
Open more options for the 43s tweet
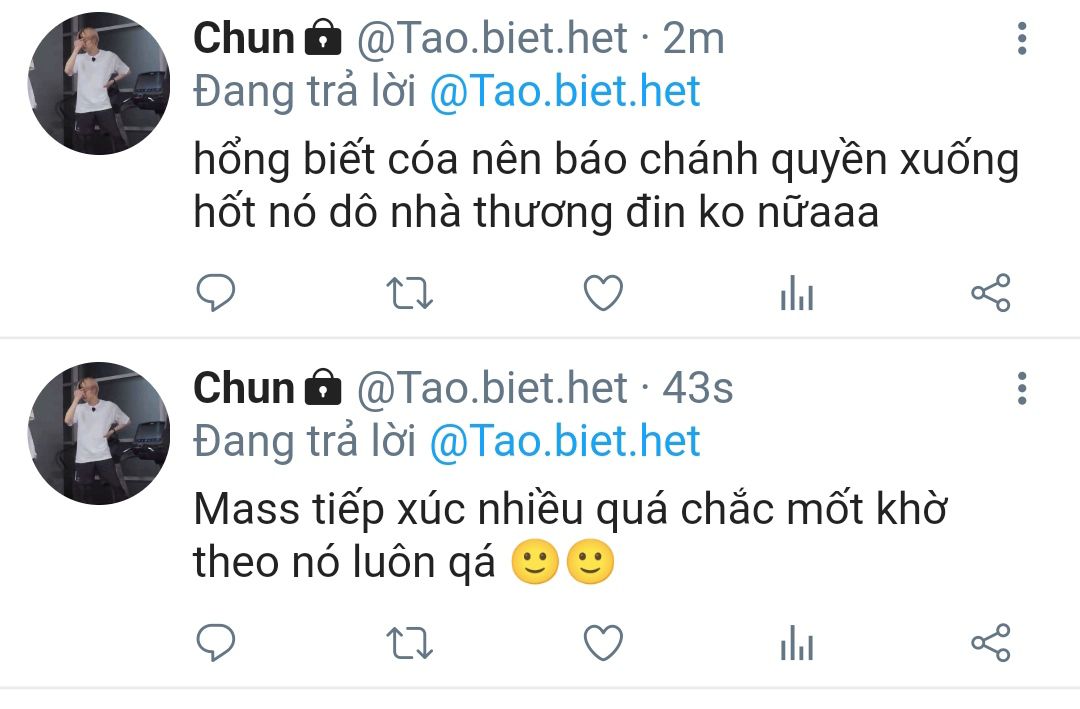click(x=1022, y=388)
